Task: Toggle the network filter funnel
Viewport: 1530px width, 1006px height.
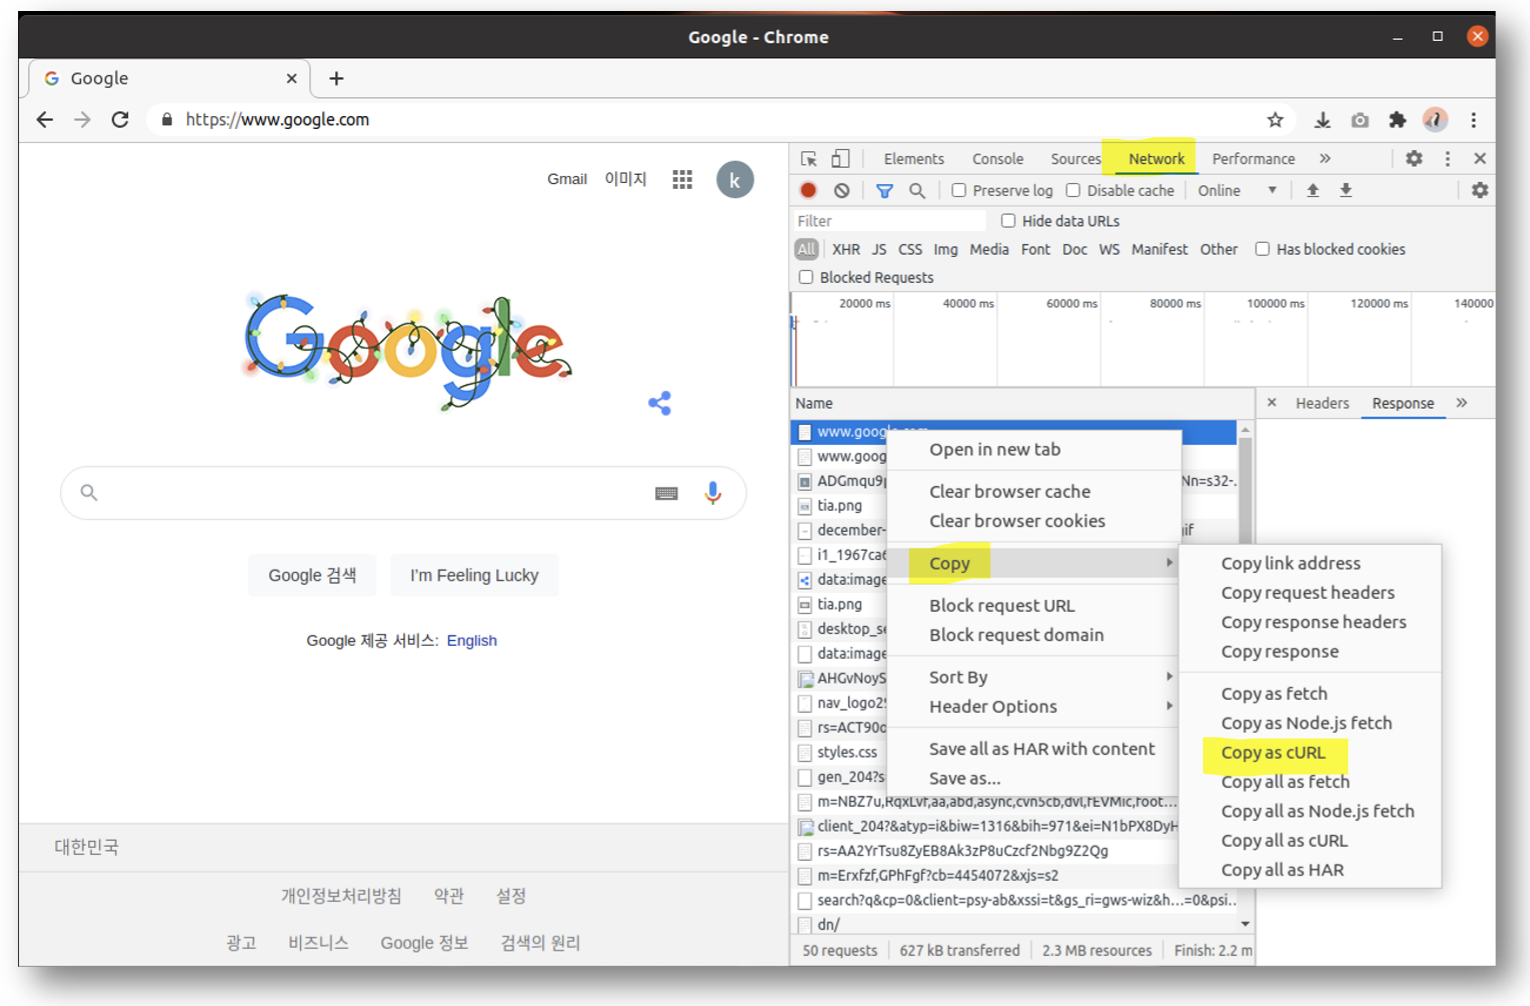Action: (884, 190)
